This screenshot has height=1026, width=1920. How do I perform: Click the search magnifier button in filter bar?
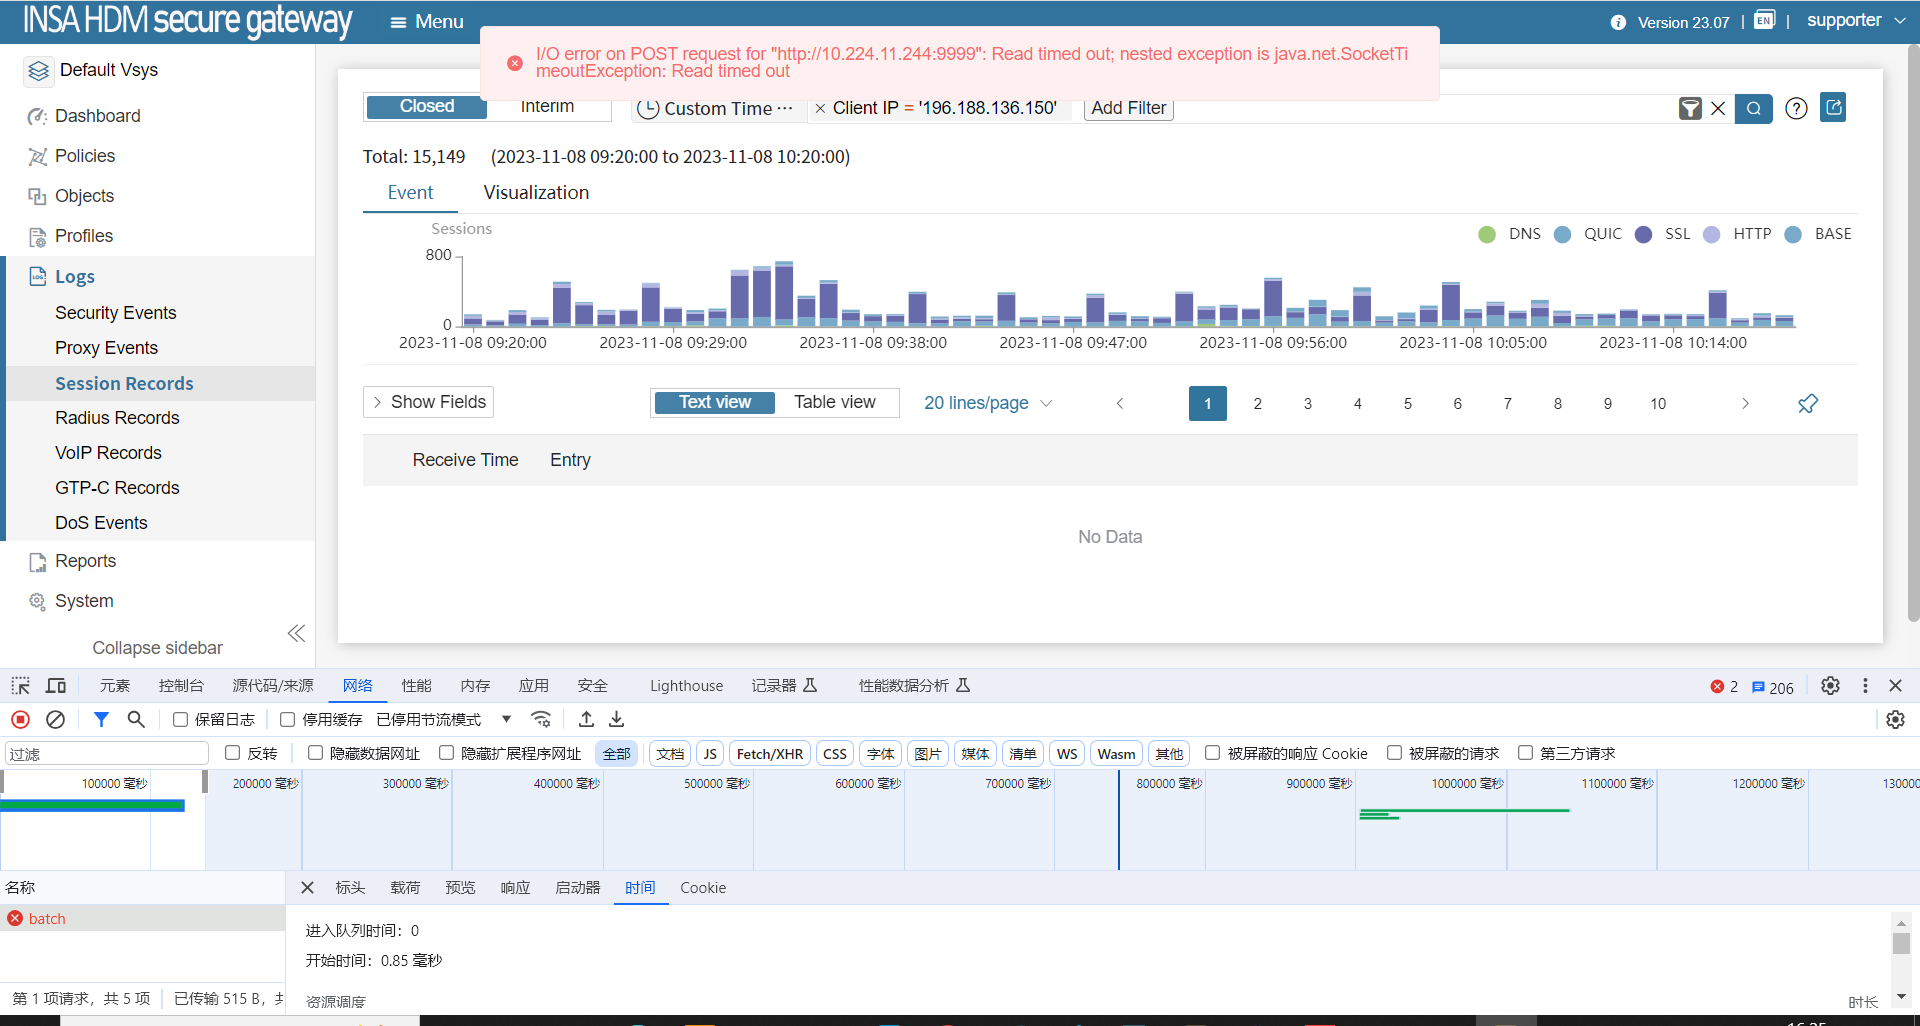pyautogui.click(x=1753, y=108)
